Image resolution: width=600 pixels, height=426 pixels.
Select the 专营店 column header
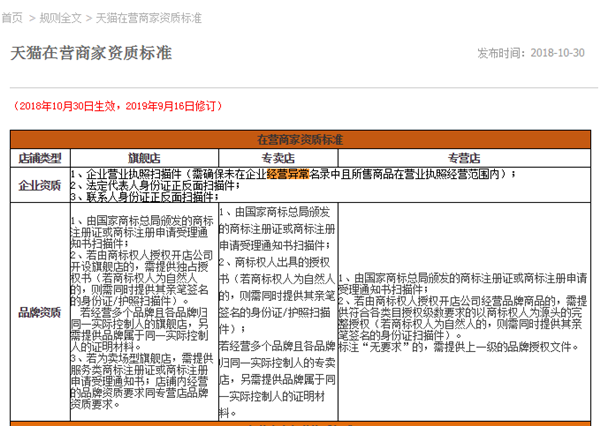coord(464,158)
